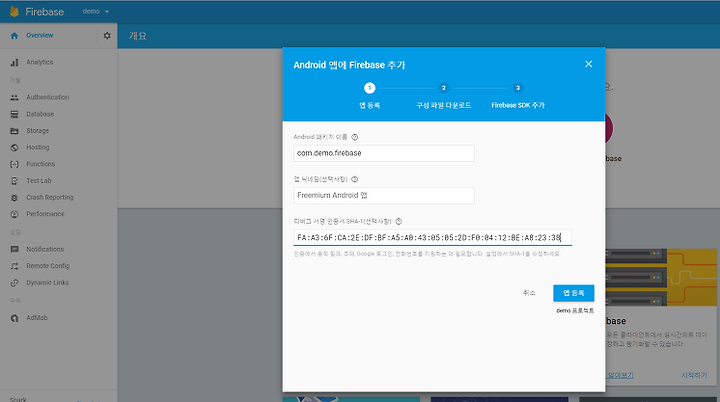The width and height of the screenshot is (720, 402).
Task: Open the Dynamic Links menu item
Action: click(47, 283)
